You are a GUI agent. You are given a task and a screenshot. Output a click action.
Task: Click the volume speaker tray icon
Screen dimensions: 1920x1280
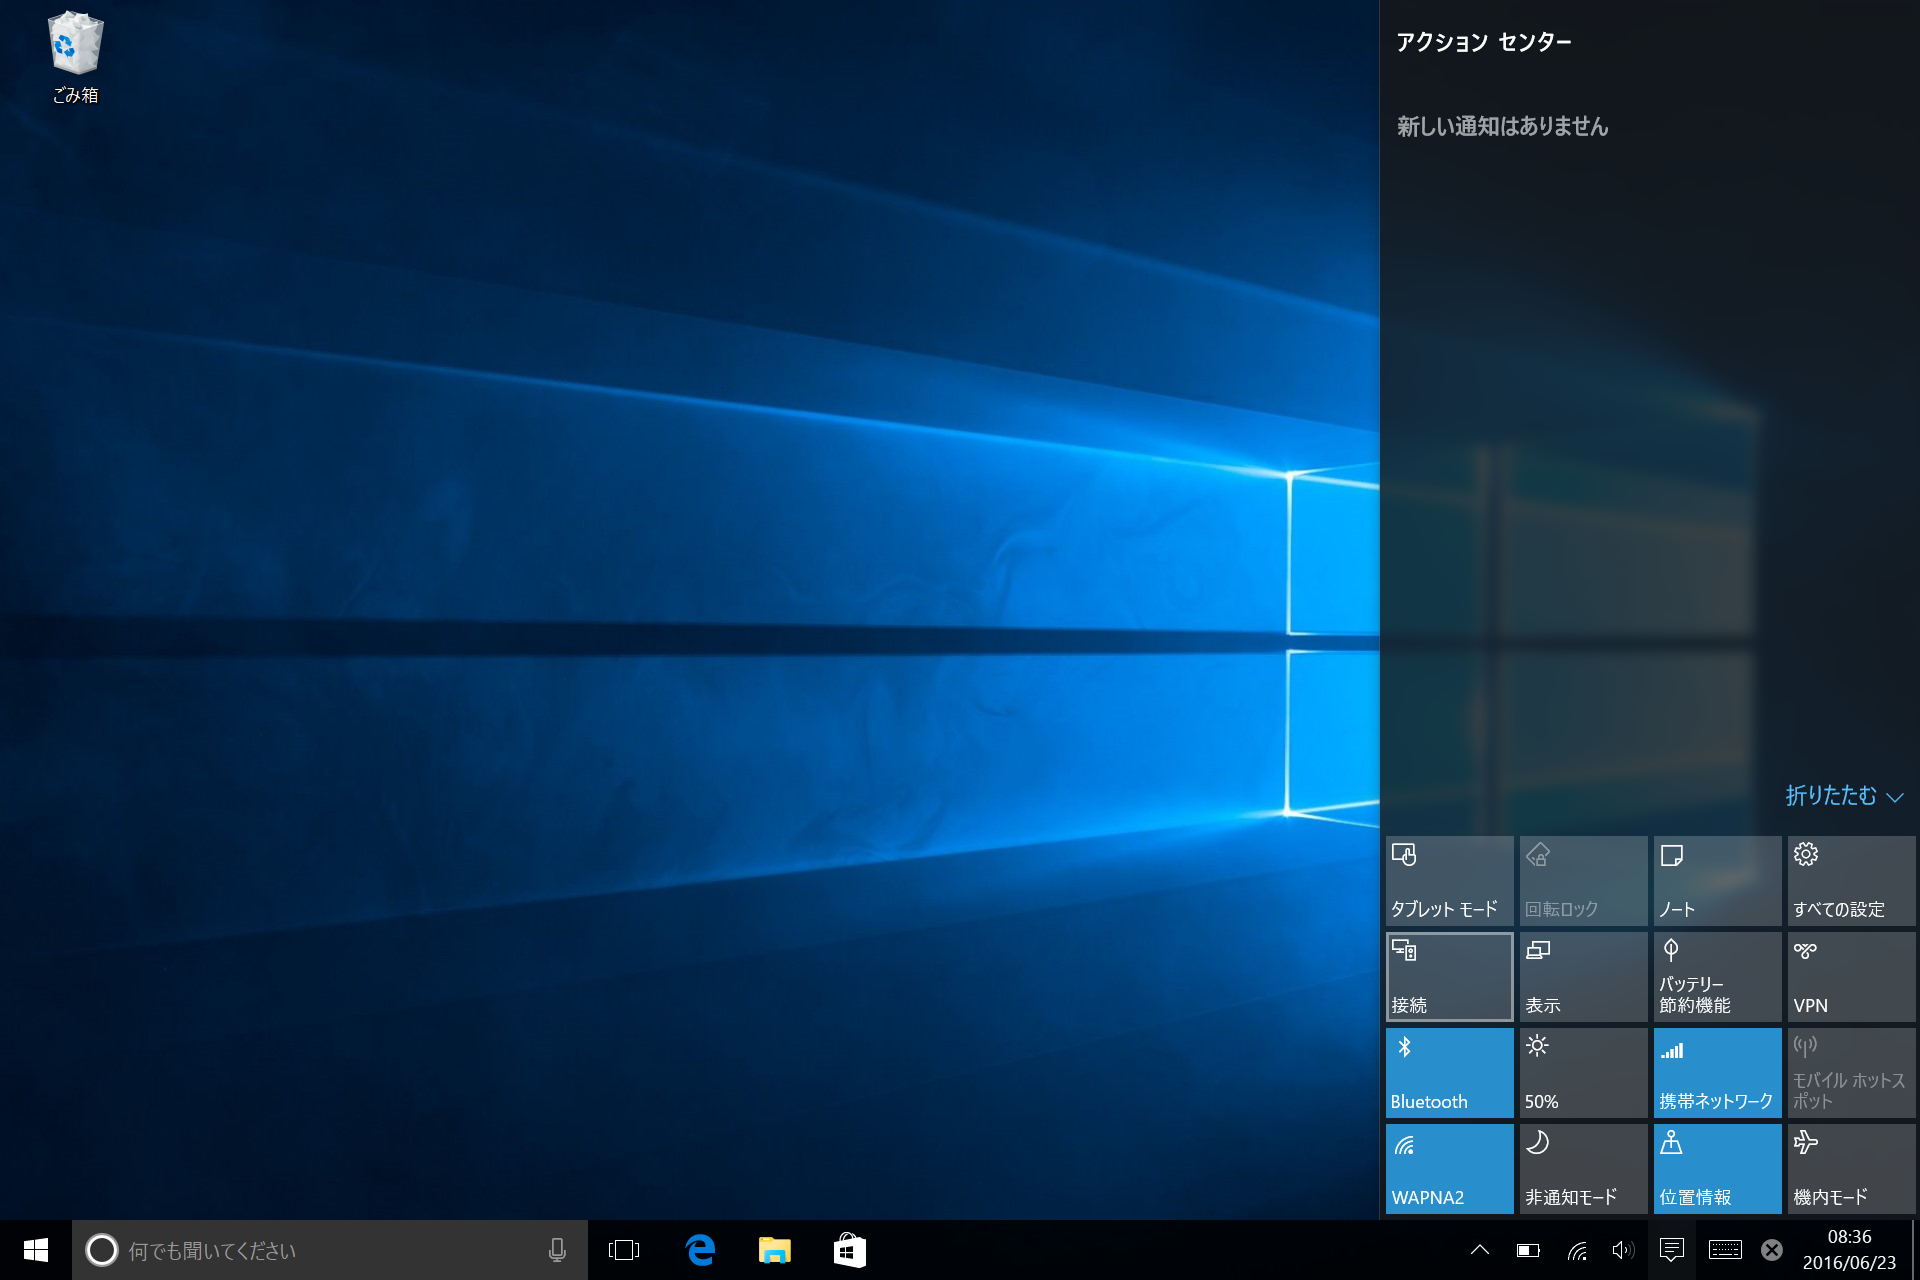coord(1622,1250)
